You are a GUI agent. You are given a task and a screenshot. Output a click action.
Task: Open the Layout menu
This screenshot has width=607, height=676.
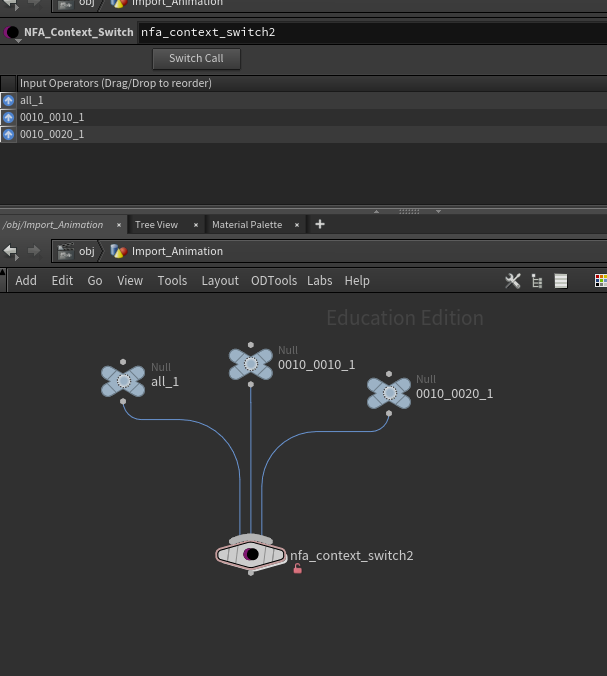click(x=220, y=281)
